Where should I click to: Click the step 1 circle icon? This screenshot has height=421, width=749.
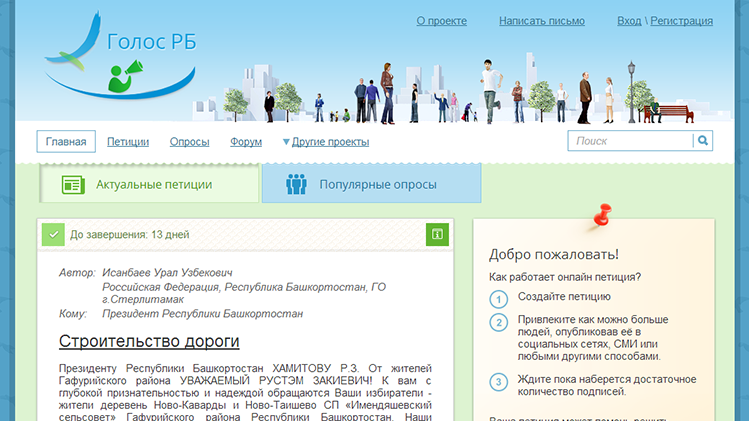[x=499, y=300]
